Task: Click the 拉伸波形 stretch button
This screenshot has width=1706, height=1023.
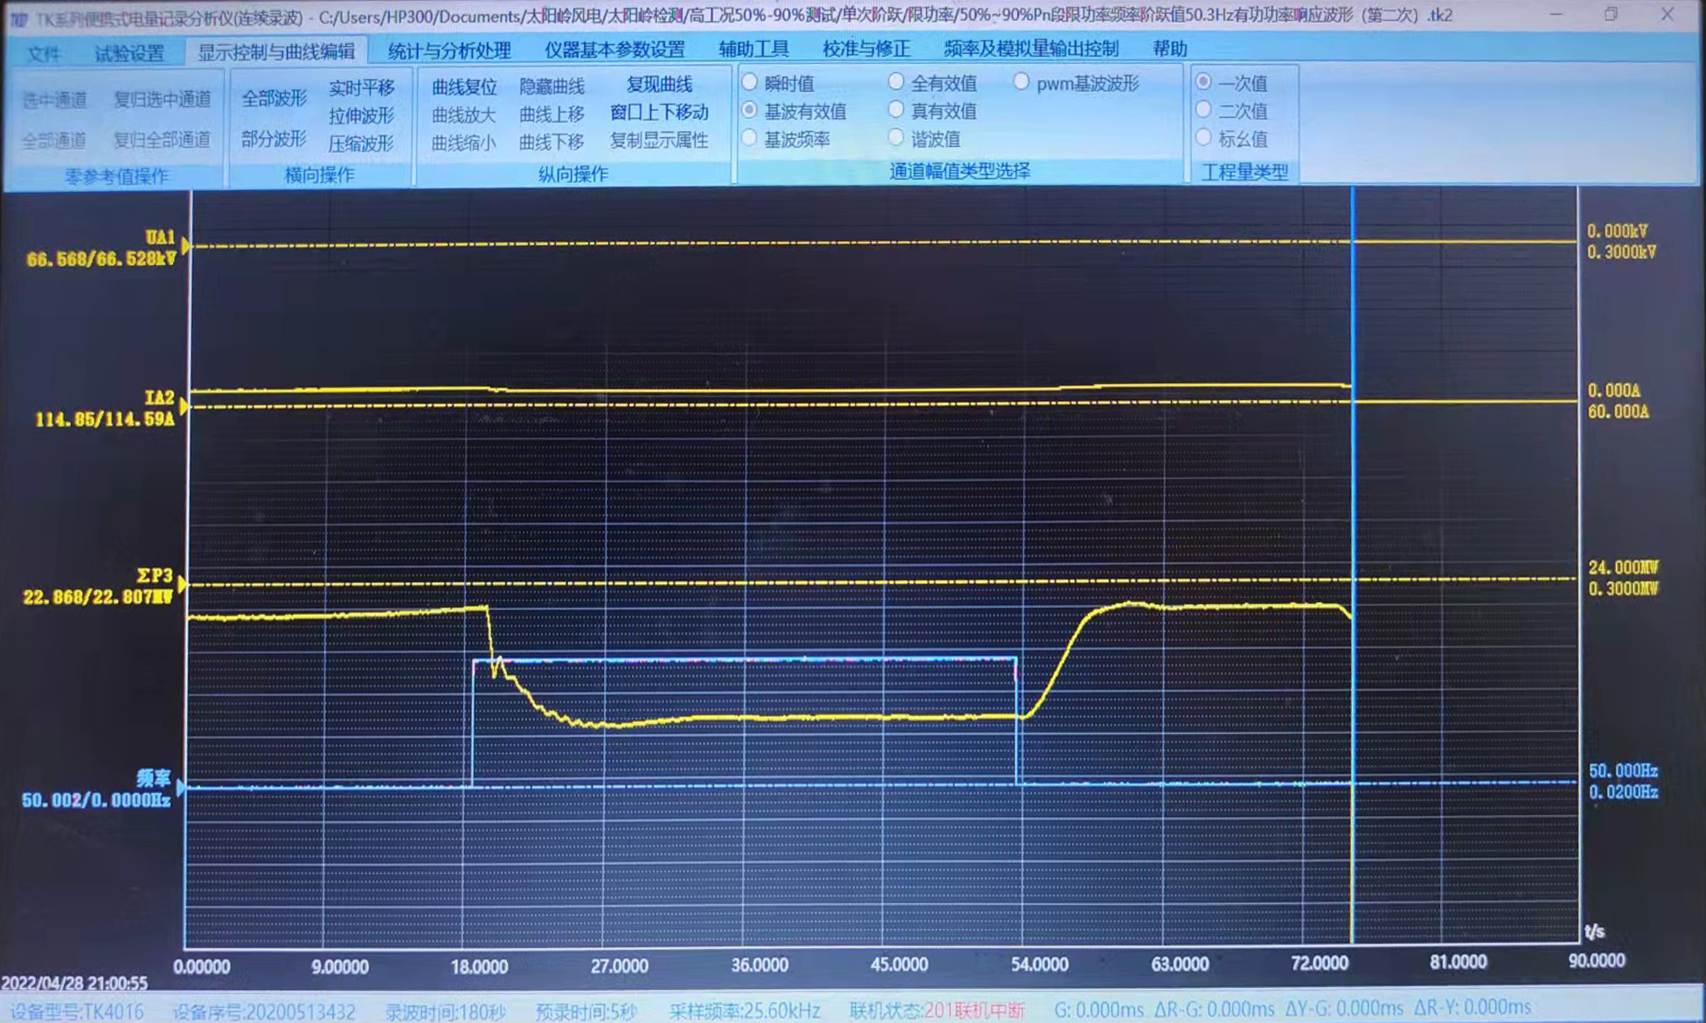Action: point(361,116)
